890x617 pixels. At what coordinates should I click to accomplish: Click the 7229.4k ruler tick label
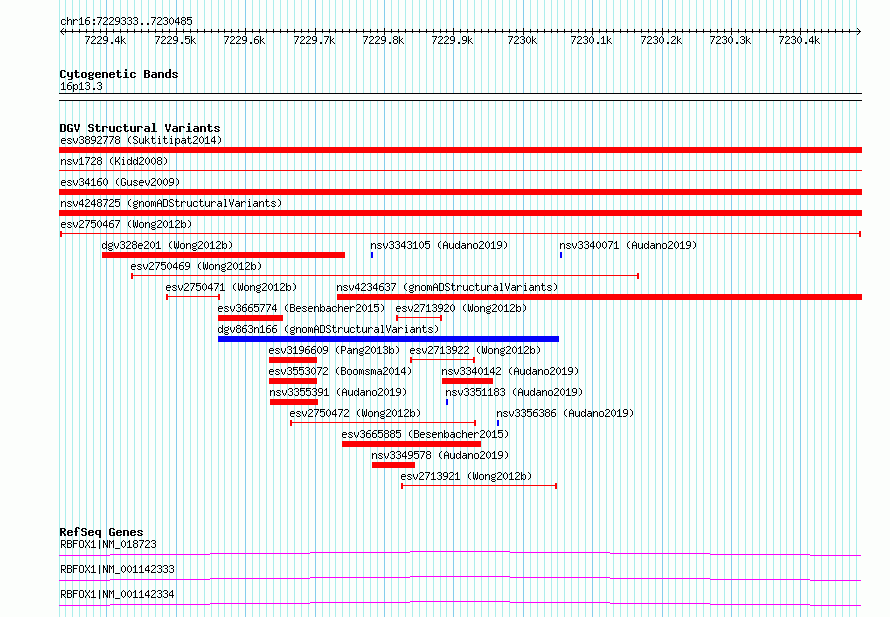point(105,40)
